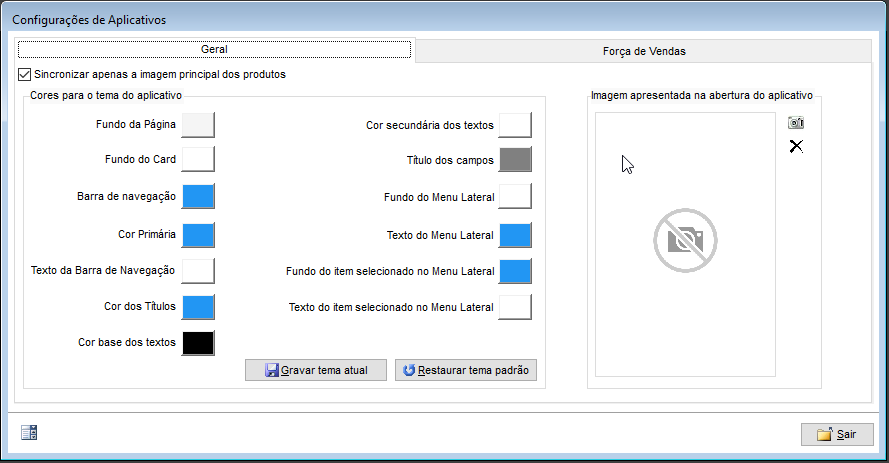Exit using the Sair button

click(837, 434)
